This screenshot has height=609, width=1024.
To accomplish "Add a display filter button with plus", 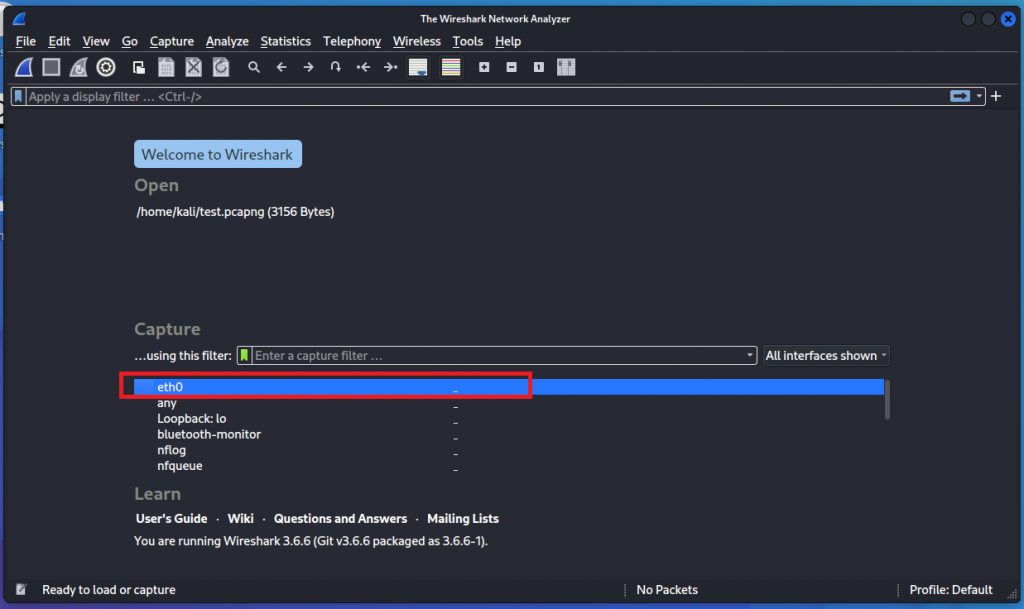I will [996, 97].
